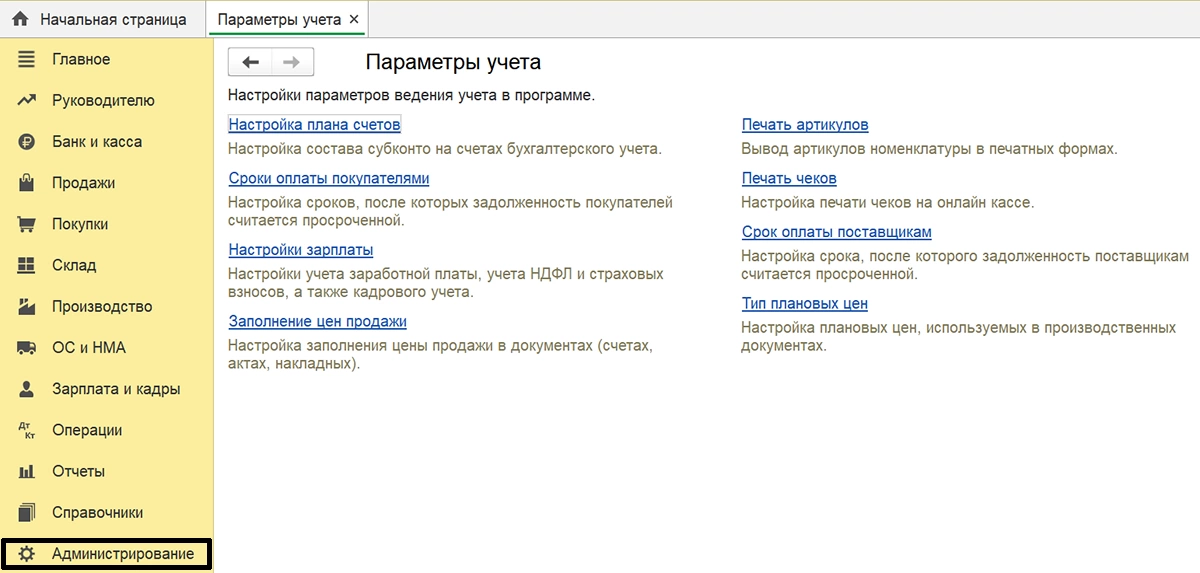Click the Операции Дт/Кт icon
The image size is (1200, 573).
27,430
